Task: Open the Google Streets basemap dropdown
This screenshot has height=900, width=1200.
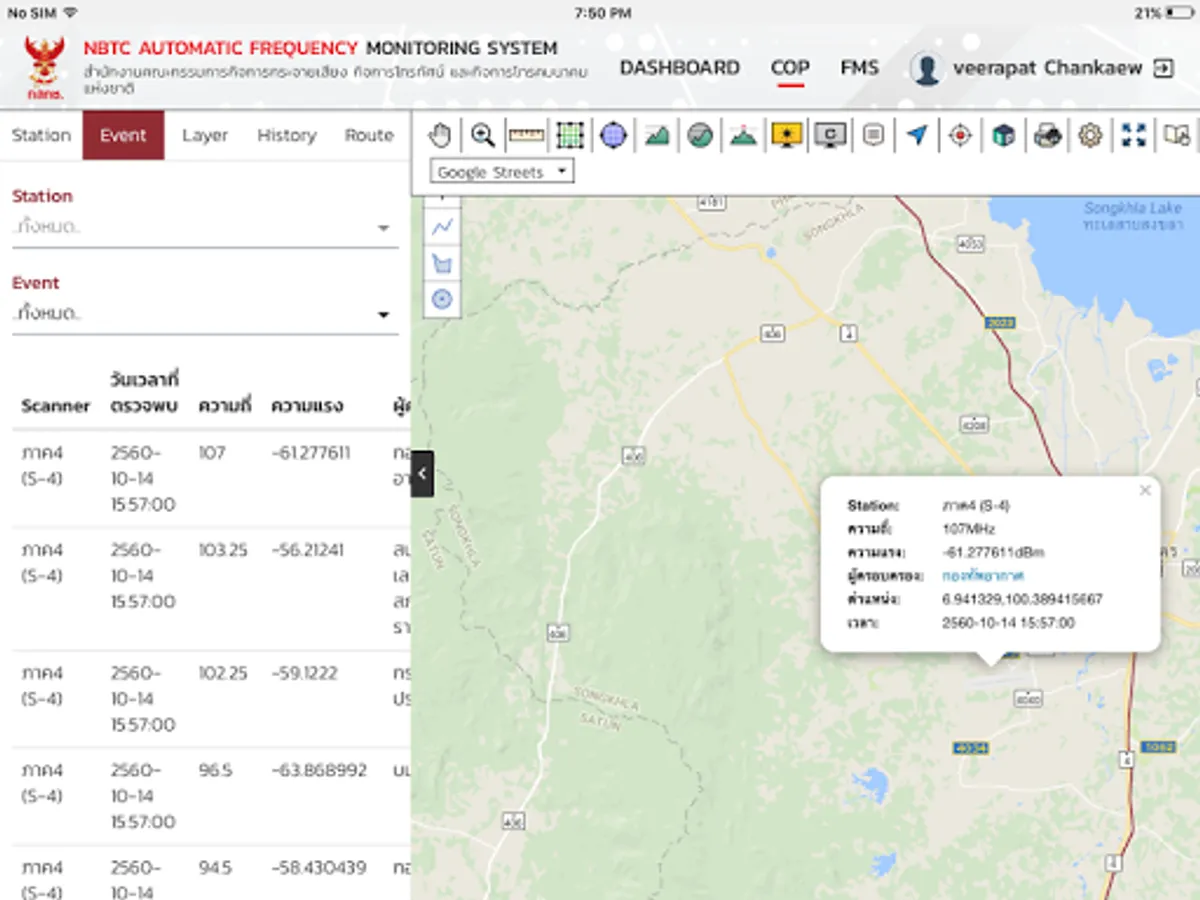Action: point(502,172)
